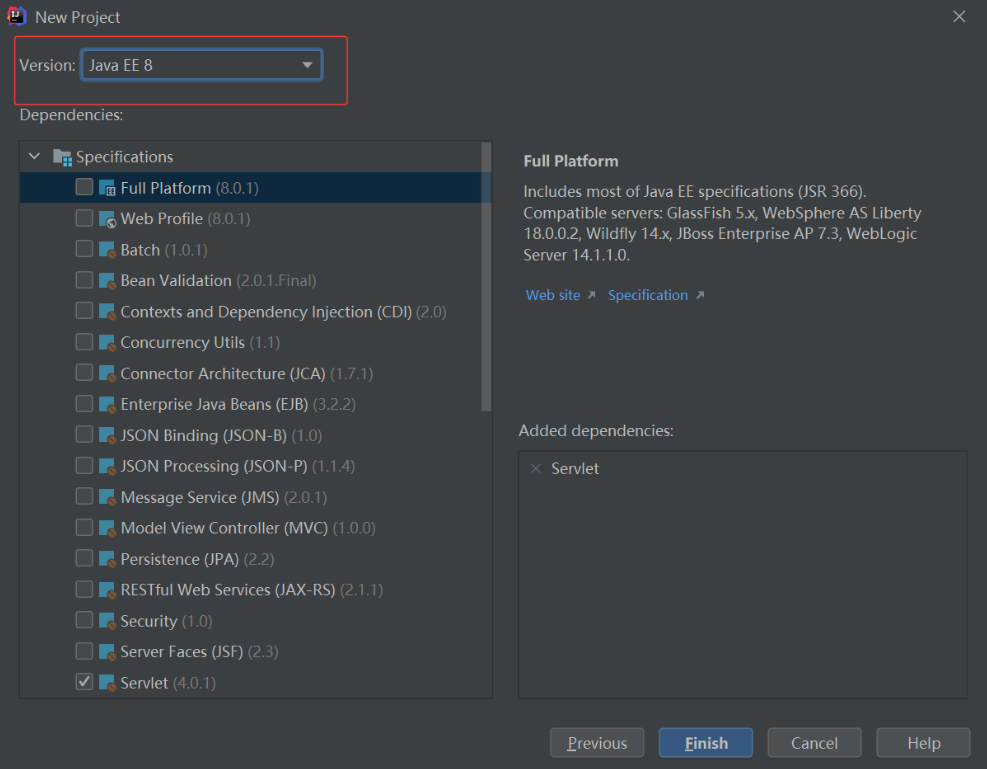Image resolution: width=987 pixels, height=769 pixels.
Task: Click the Batch spec icon
Action: 107,250
